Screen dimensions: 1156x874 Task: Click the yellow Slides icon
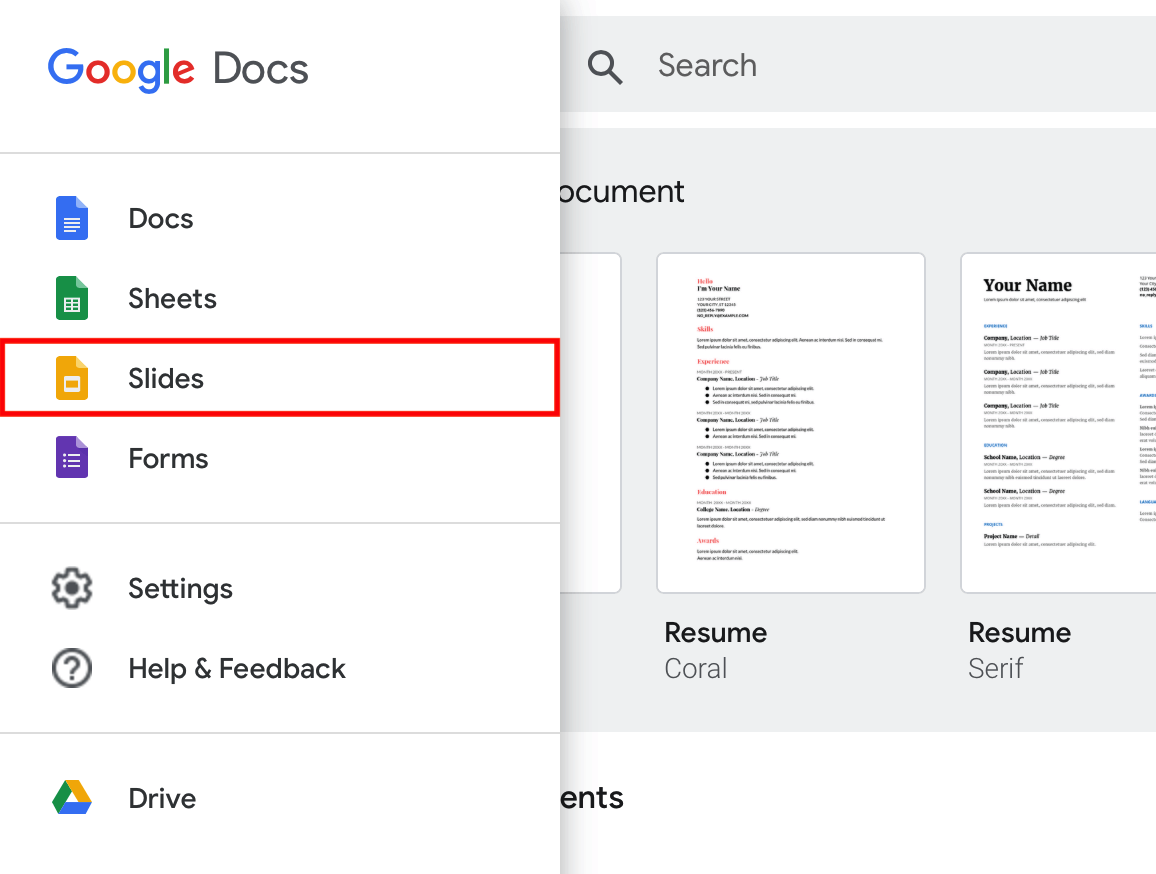(72, 378)
